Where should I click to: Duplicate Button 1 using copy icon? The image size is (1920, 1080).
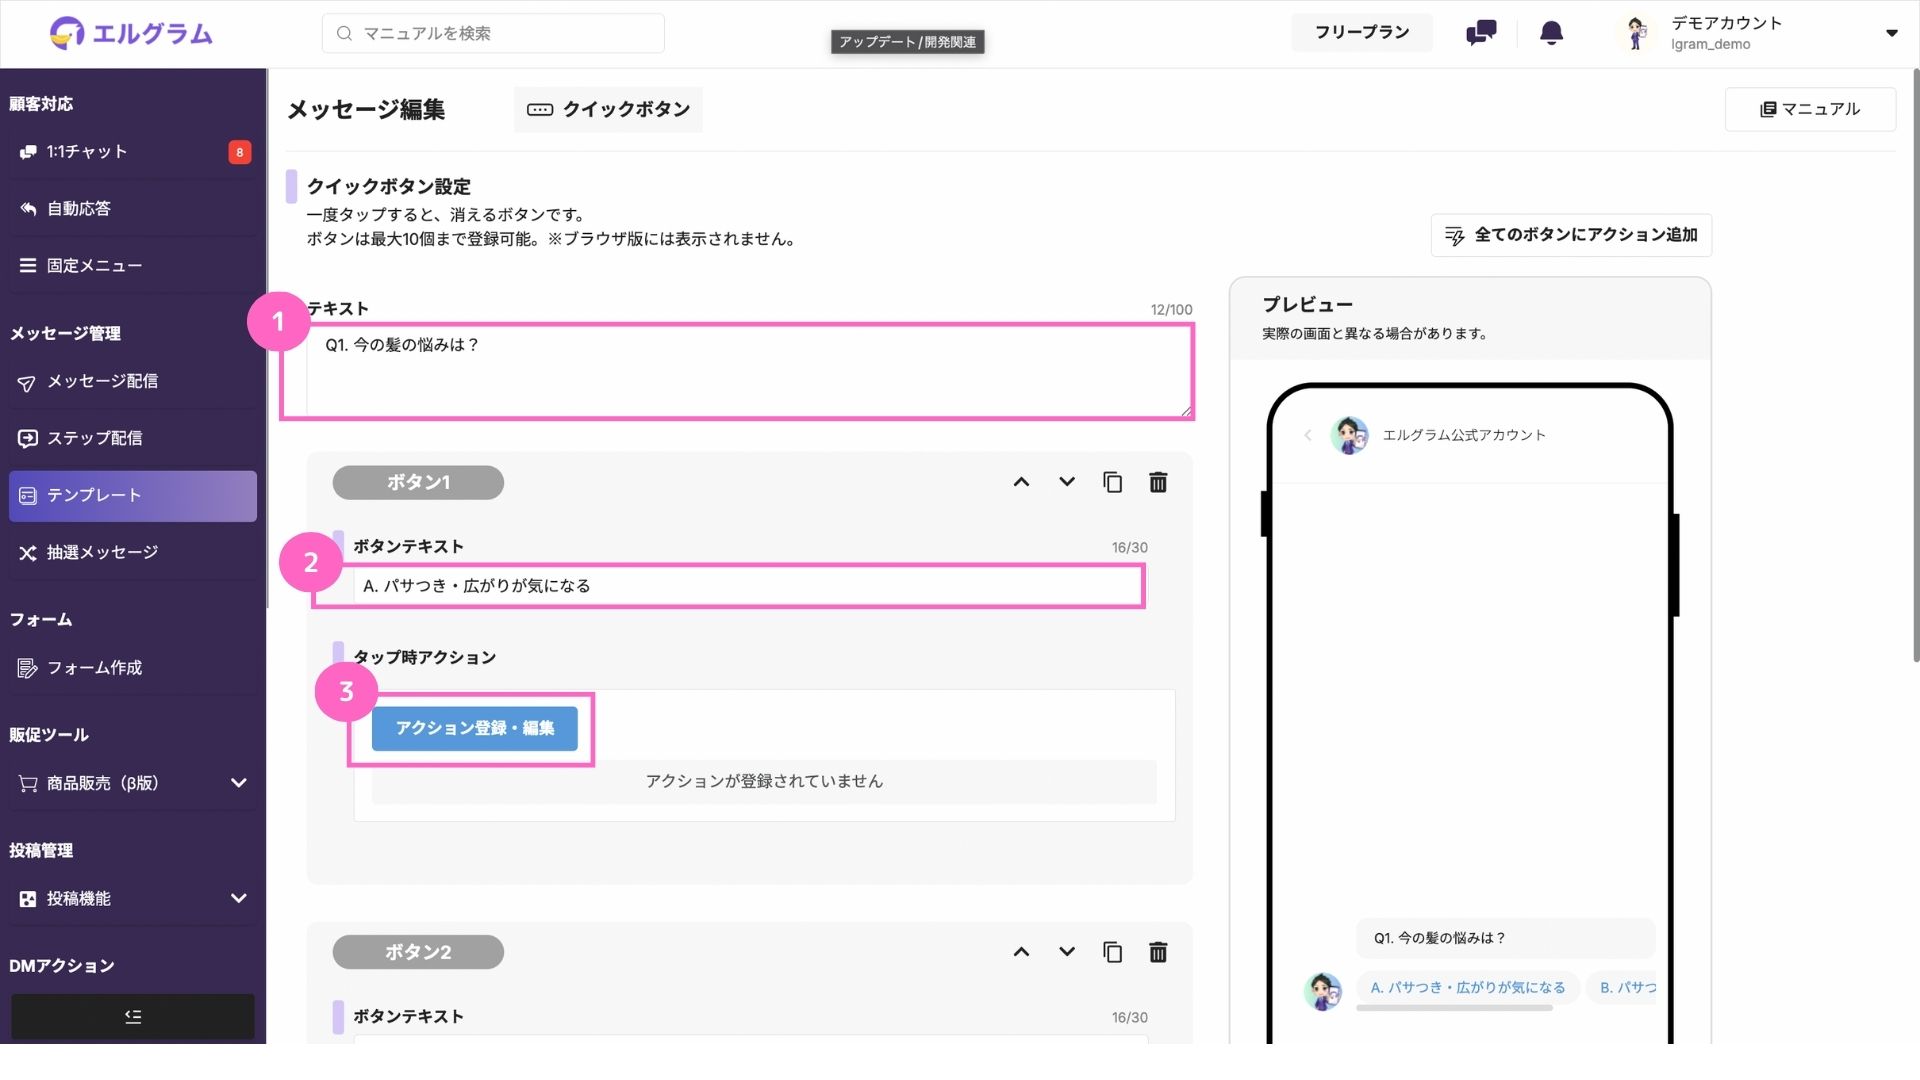coord(1112,483)
